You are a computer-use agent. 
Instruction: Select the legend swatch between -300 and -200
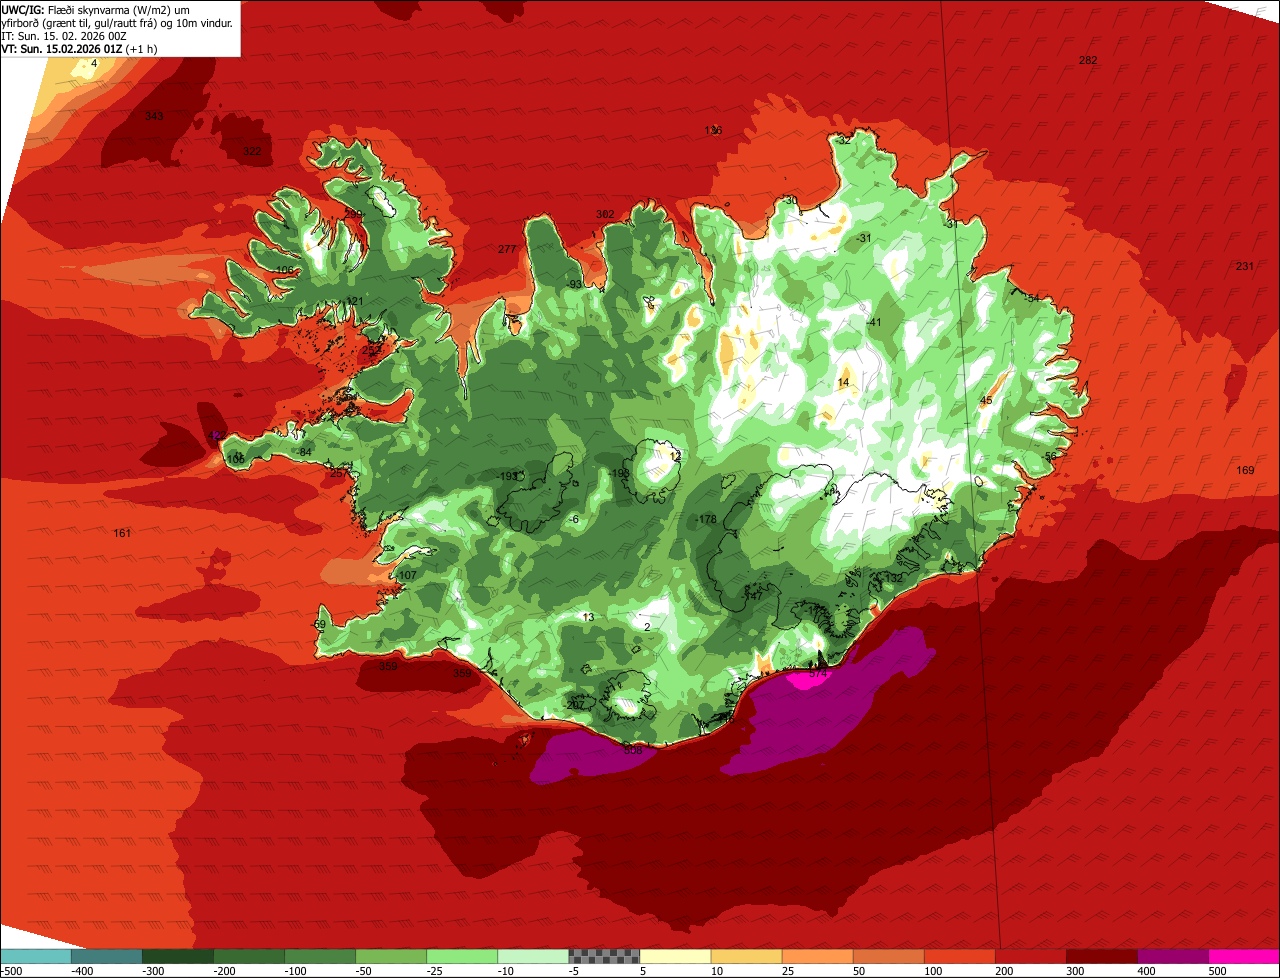tap(177, 956)
